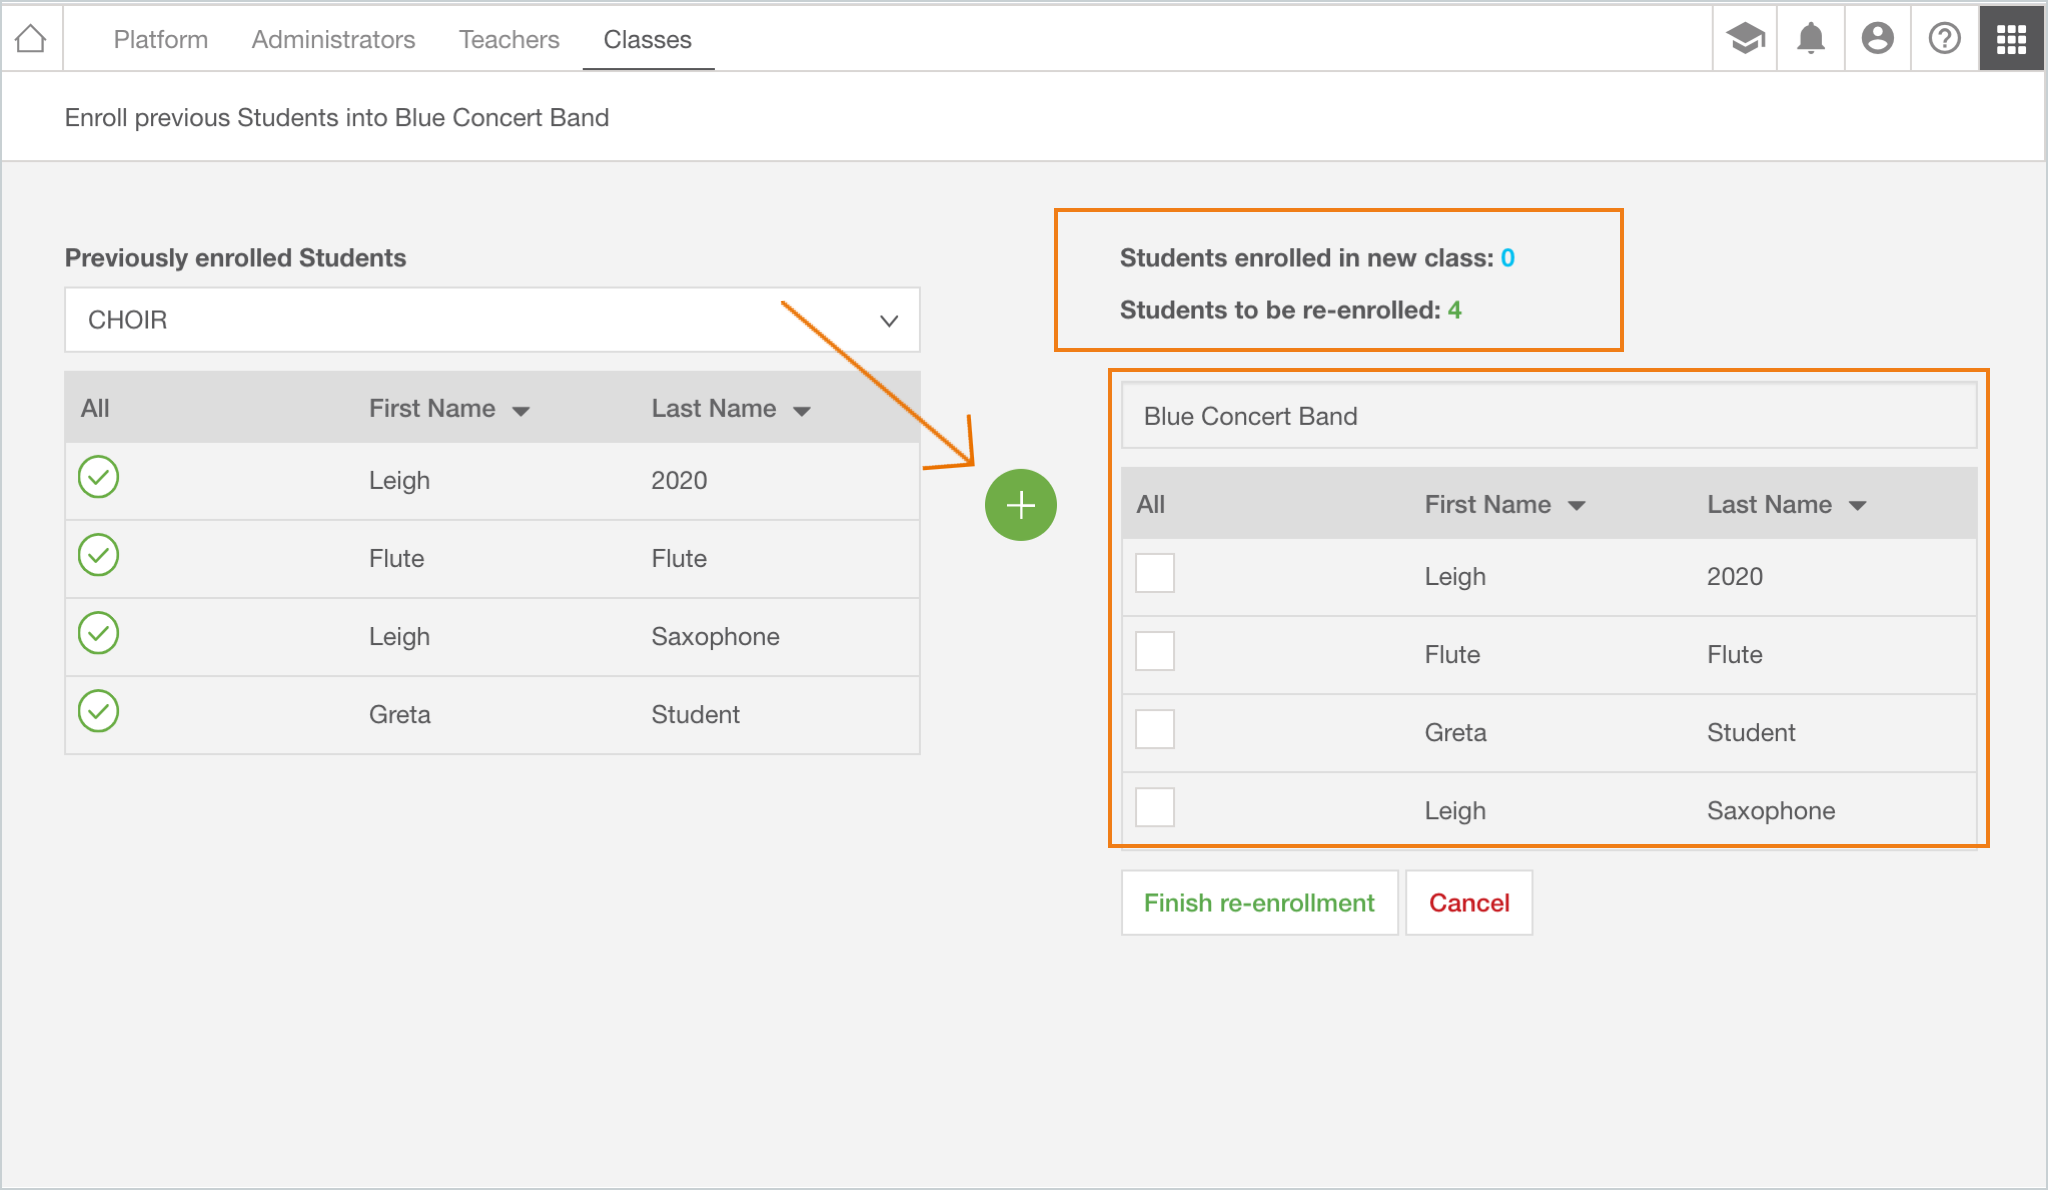Screen dimensions: 2048x1190
Task: Open the CHOIR class dropdown
Action: (492, 320)
